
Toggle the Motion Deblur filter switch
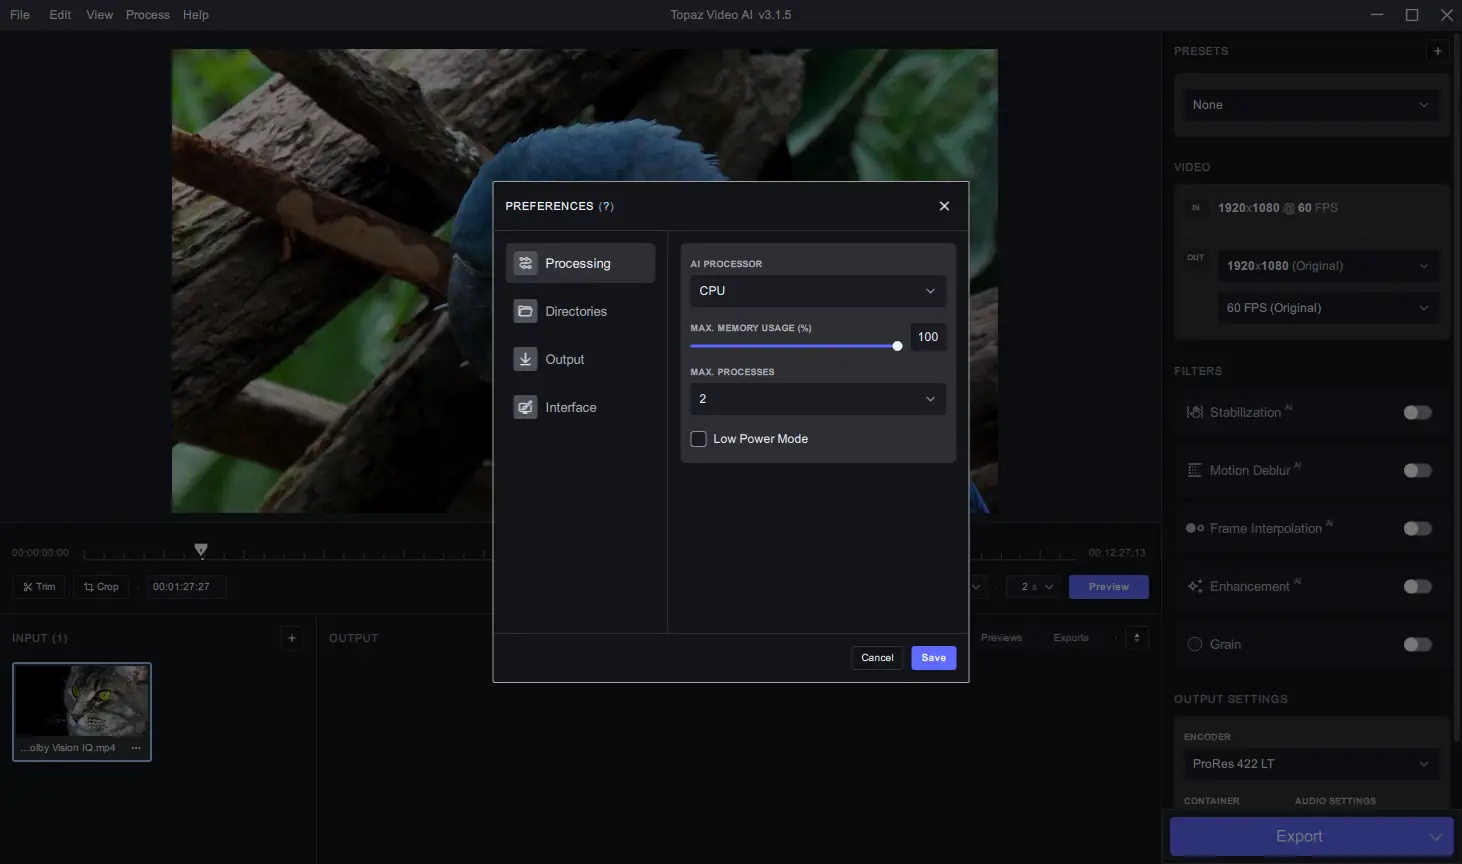(x=1418, y=471)
